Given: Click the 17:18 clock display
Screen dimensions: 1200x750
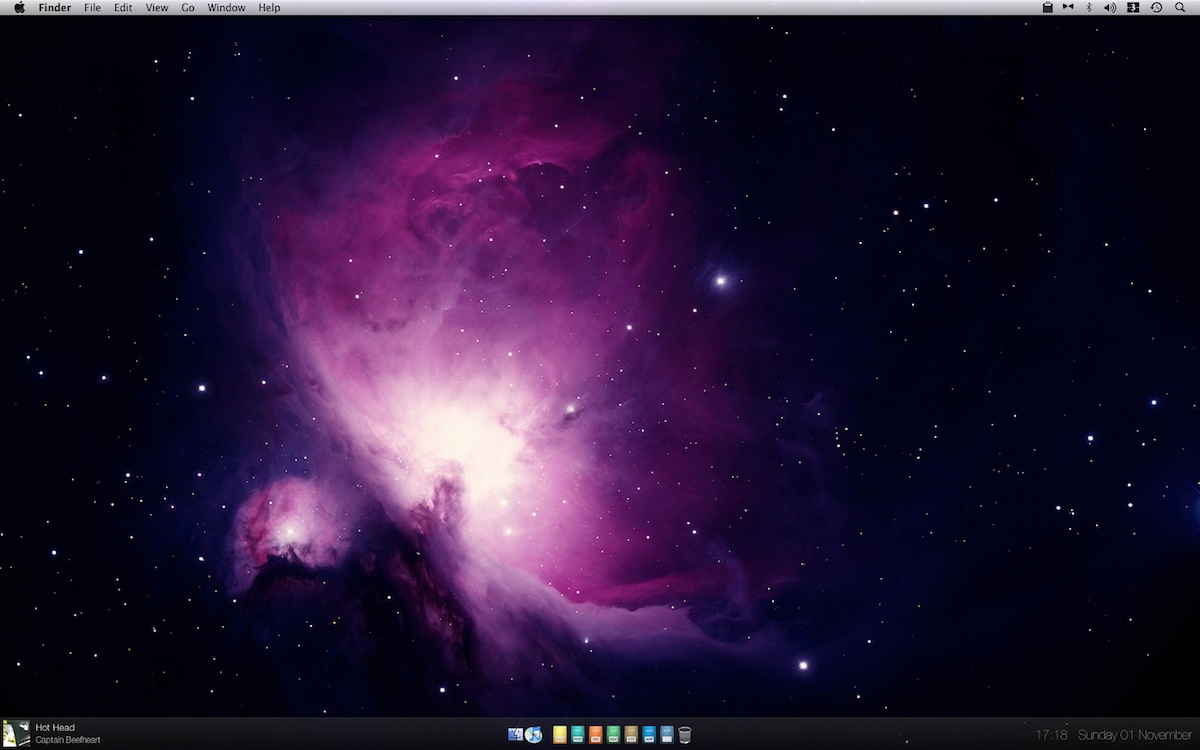Looking at the screenshot, I should click(x=1052, y=735).
